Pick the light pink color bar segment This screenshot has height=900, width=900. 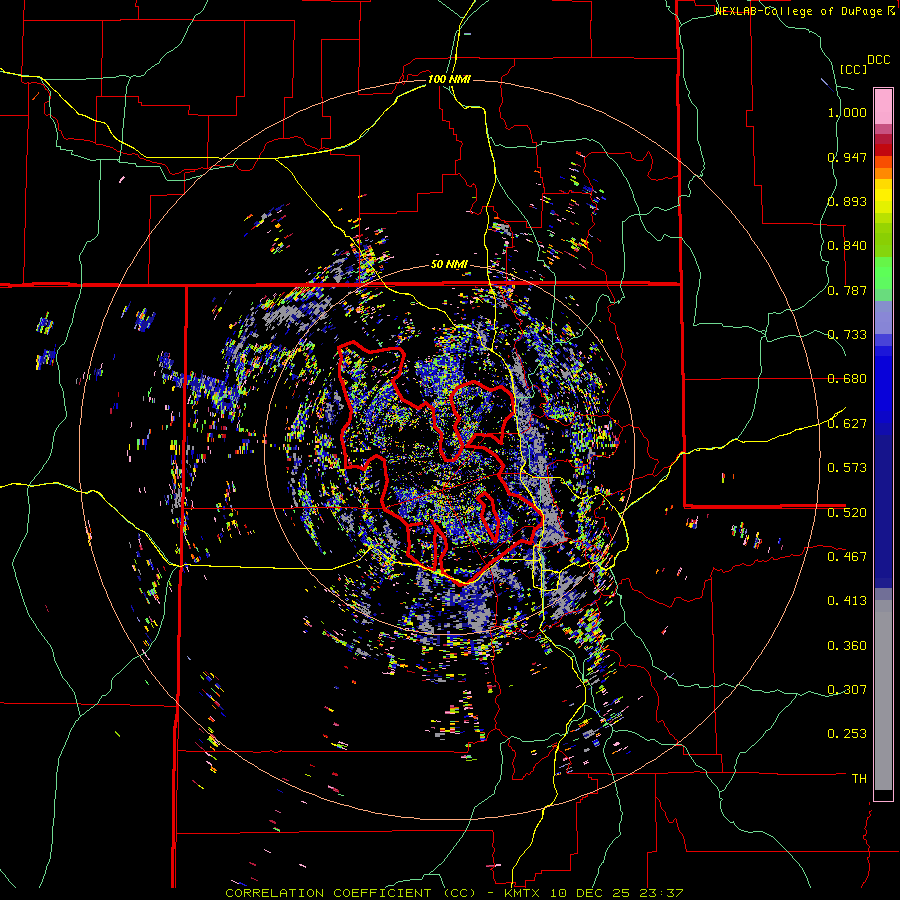coord(883,107)
